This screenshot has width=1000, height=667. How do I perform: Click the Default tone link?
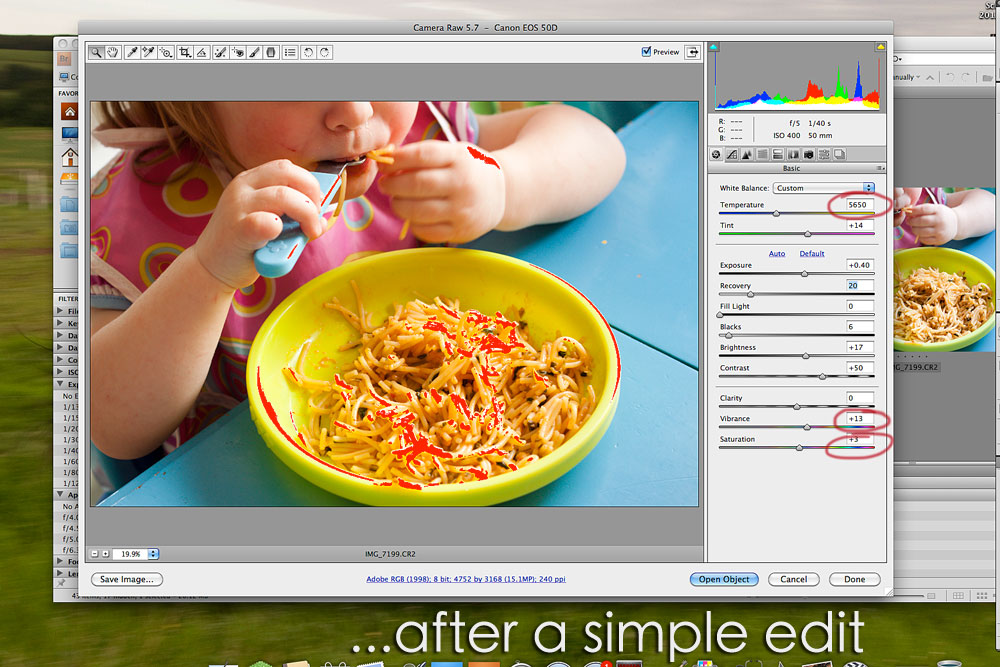click(x=812, y=254)
